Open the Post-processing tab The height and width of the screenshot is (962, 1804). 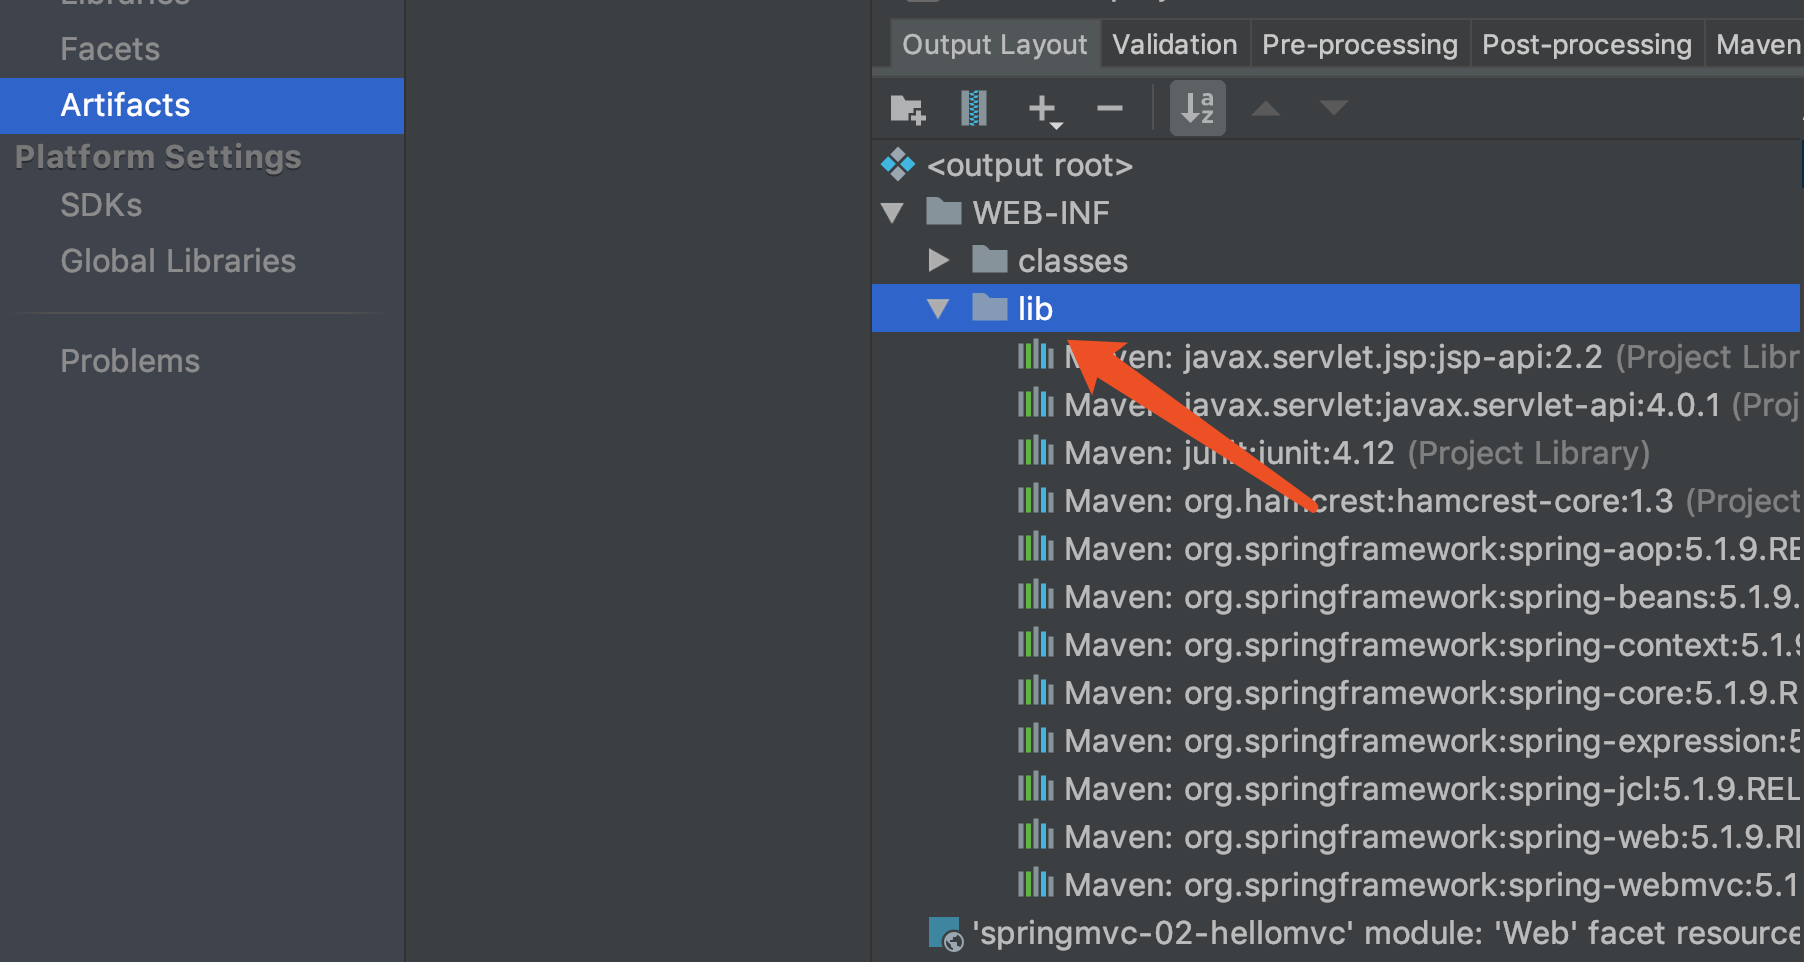[x=1586, y=45]
